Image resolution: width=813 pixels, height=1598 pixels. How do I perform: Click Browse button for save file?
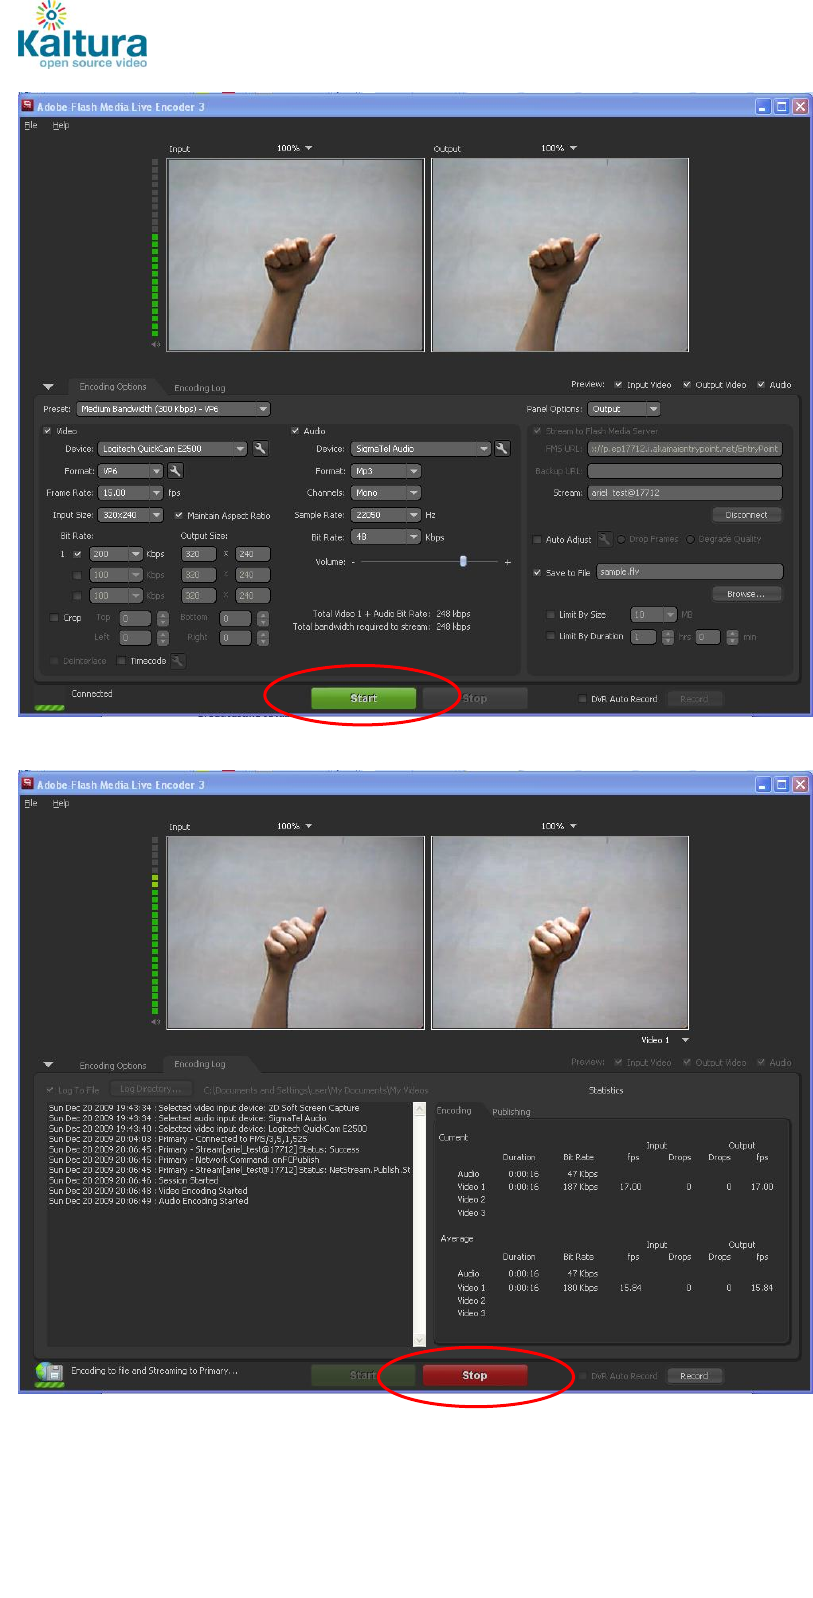coord(747,594)
